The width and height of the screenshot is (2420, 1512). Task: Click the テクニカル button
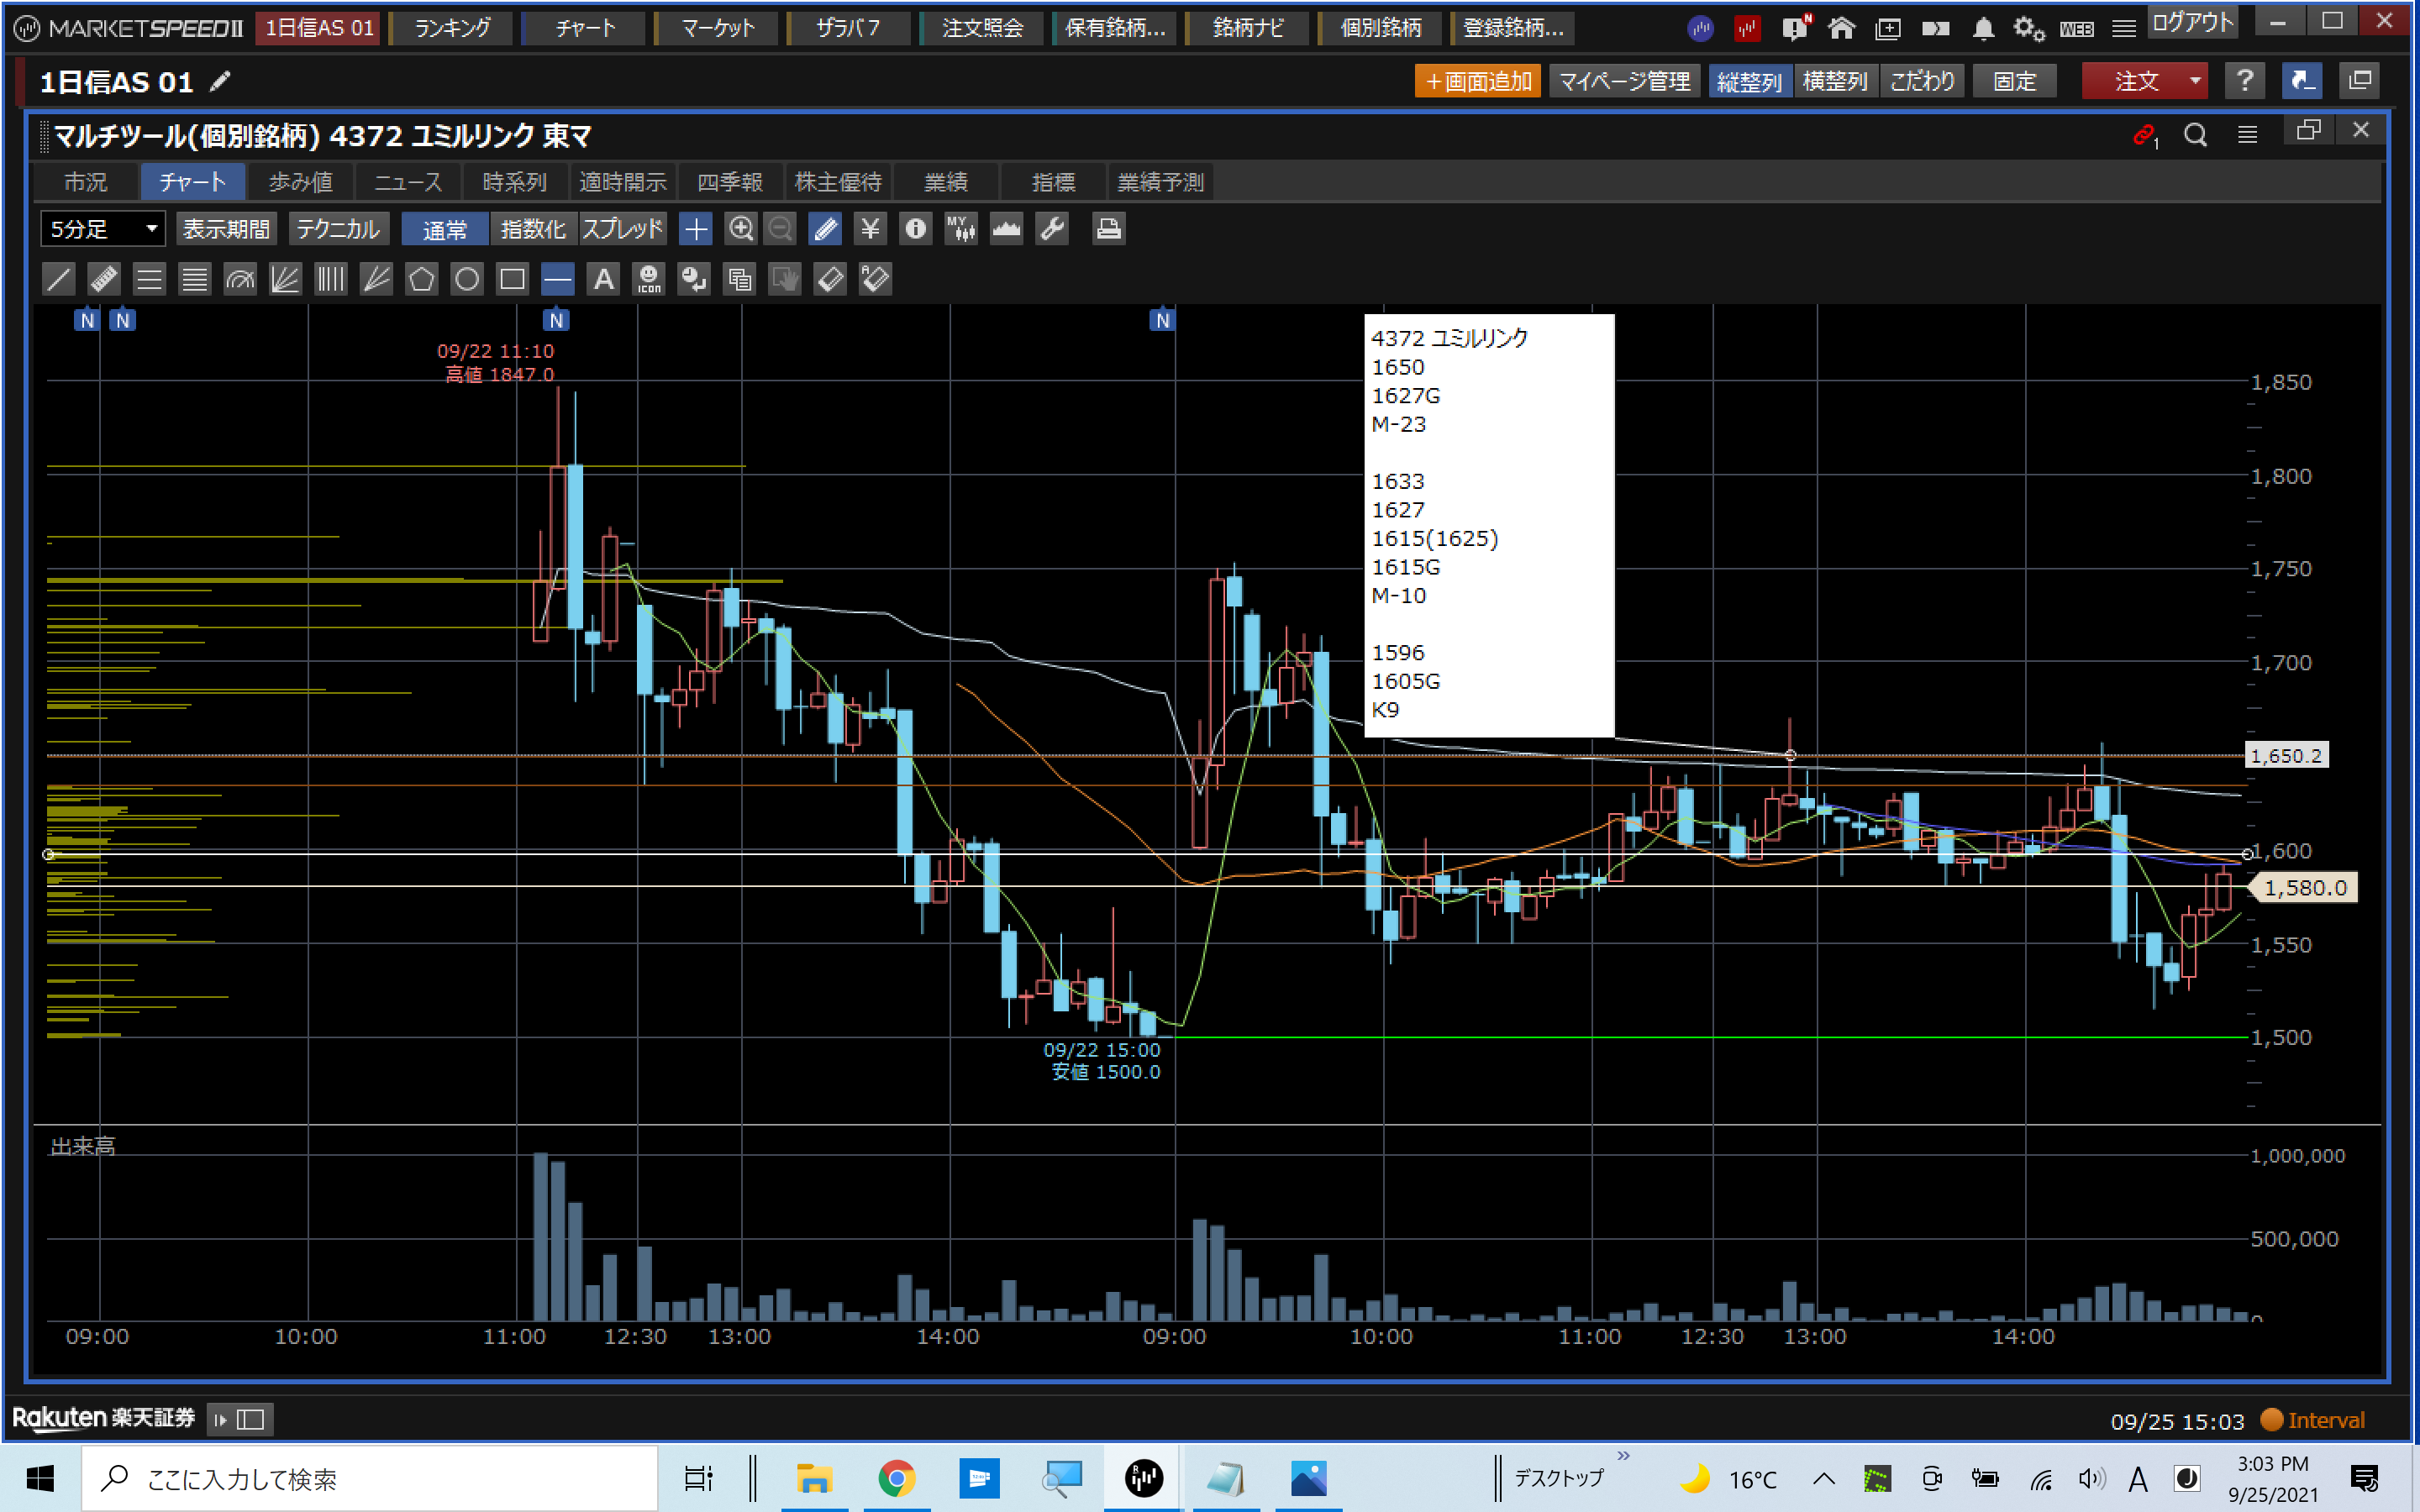(338, 229)
